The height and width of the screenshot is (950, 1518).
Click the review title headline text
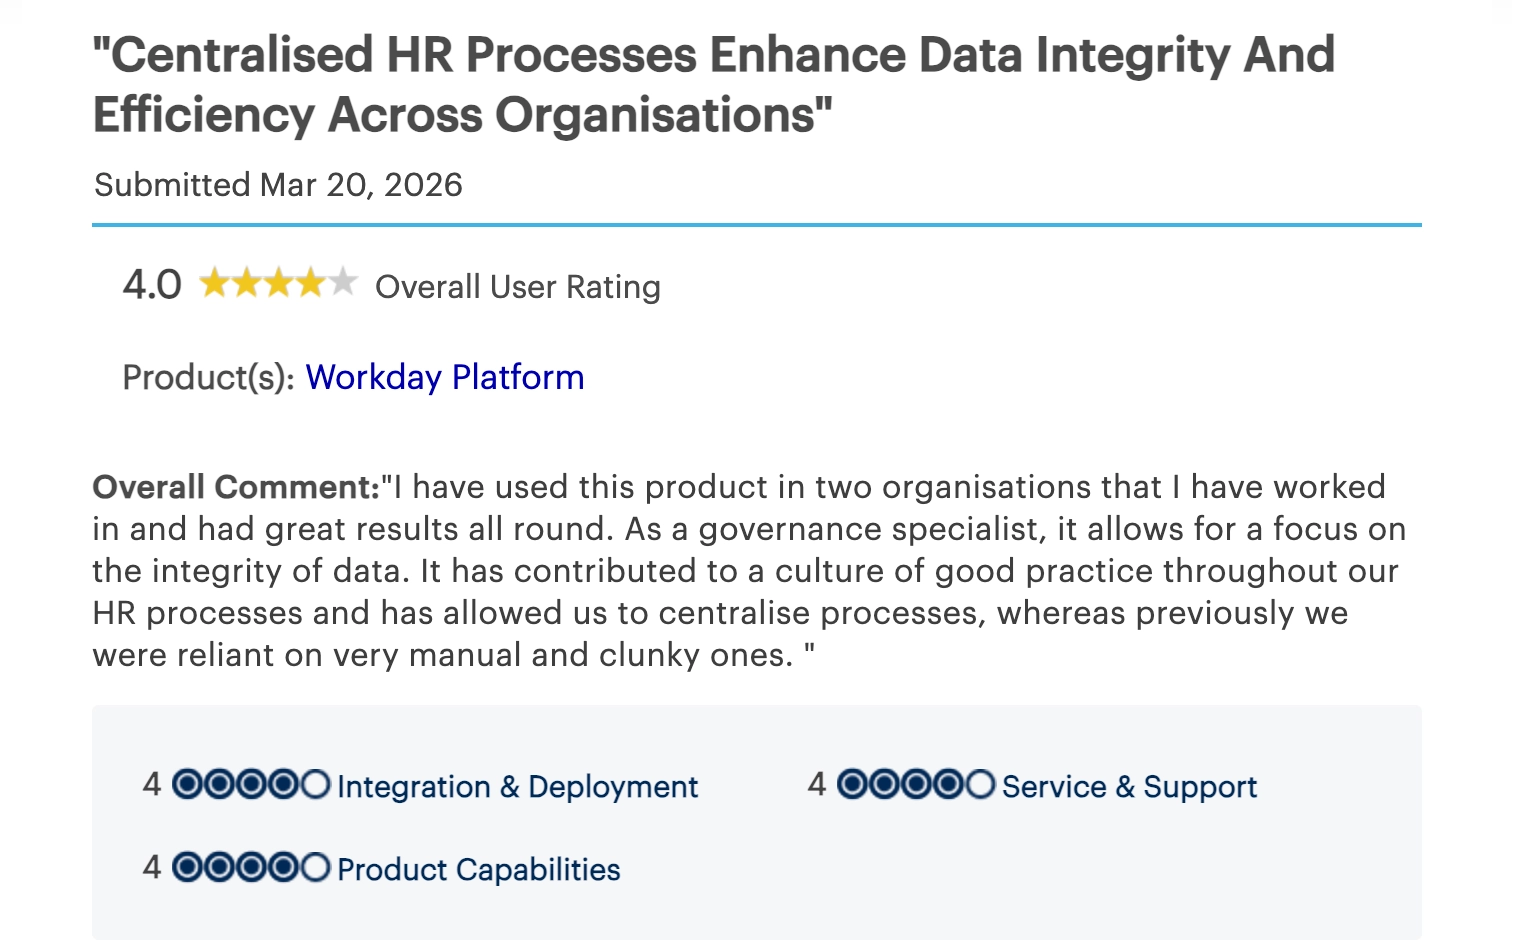pyautogui.click(x=712, y=84)
